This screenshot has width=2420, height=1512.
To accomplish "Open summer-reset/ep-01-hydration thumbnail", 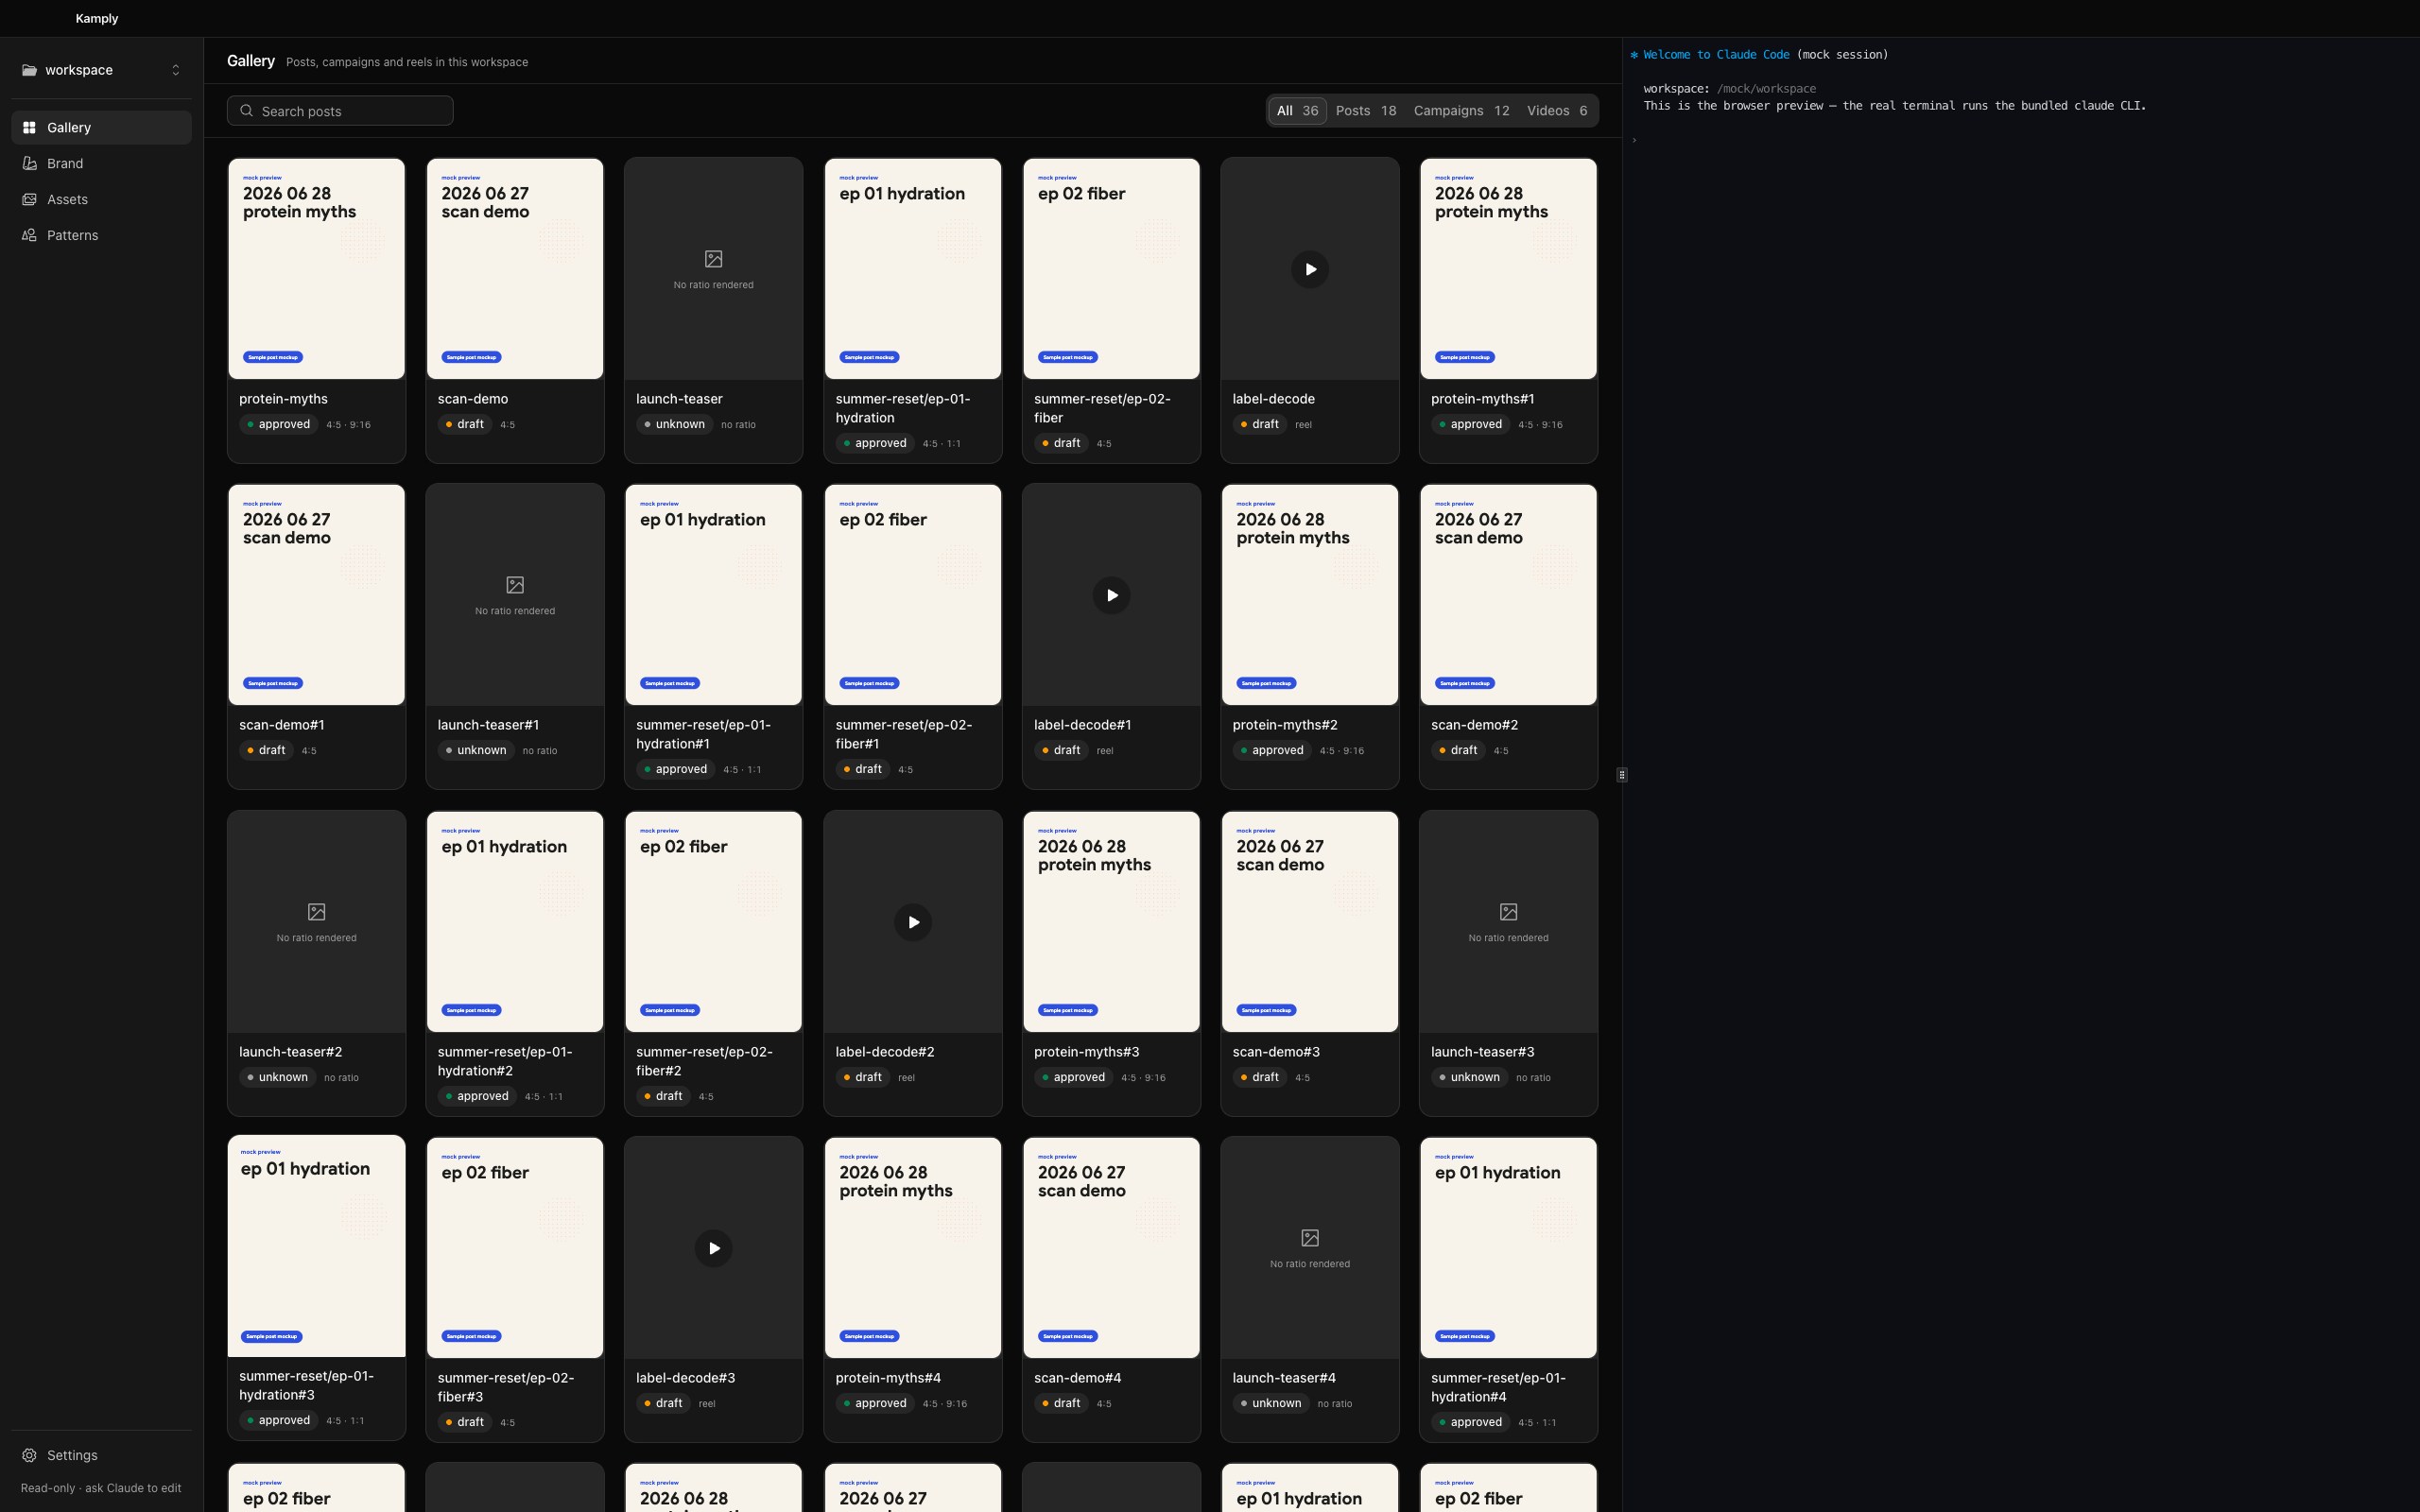I will tap(913, 269).
